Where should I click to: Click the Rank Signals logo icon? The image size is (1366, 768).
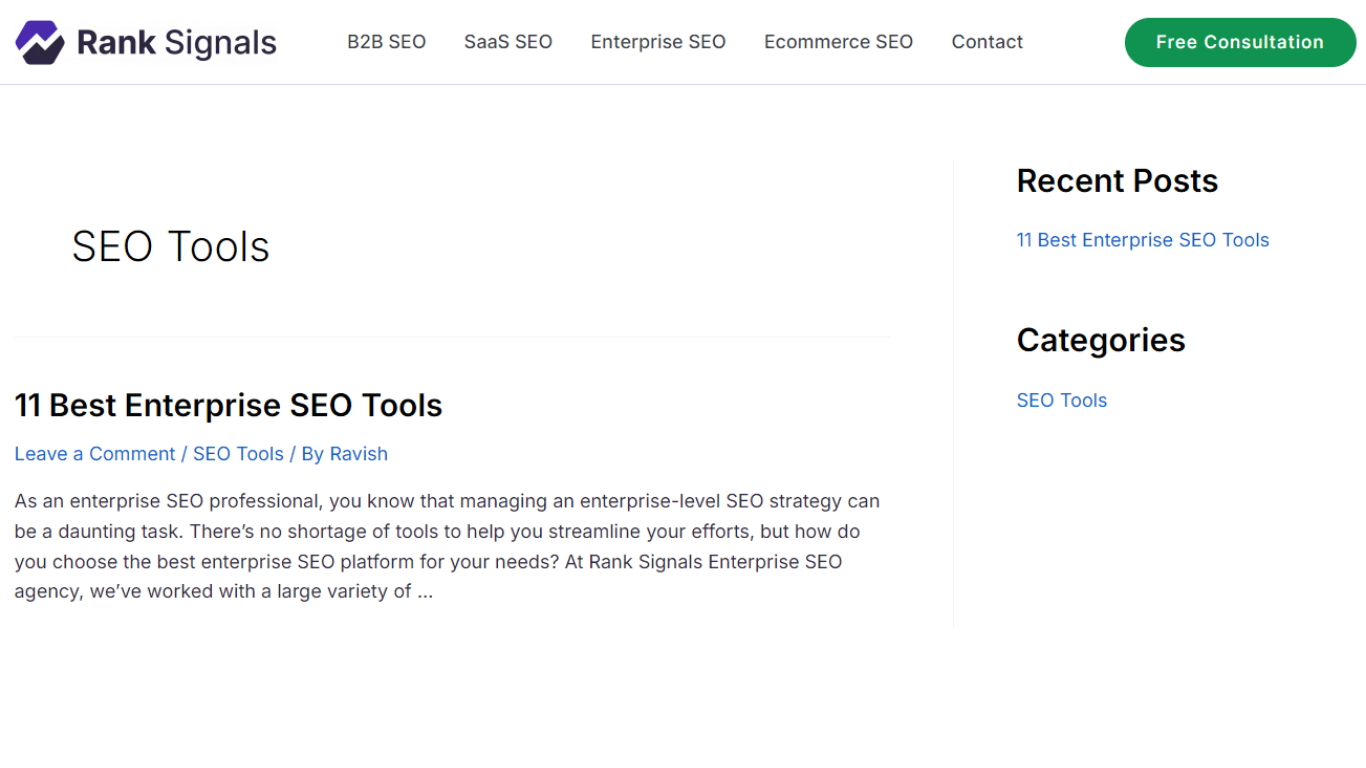pyautogui.click(x=40, y=42)
